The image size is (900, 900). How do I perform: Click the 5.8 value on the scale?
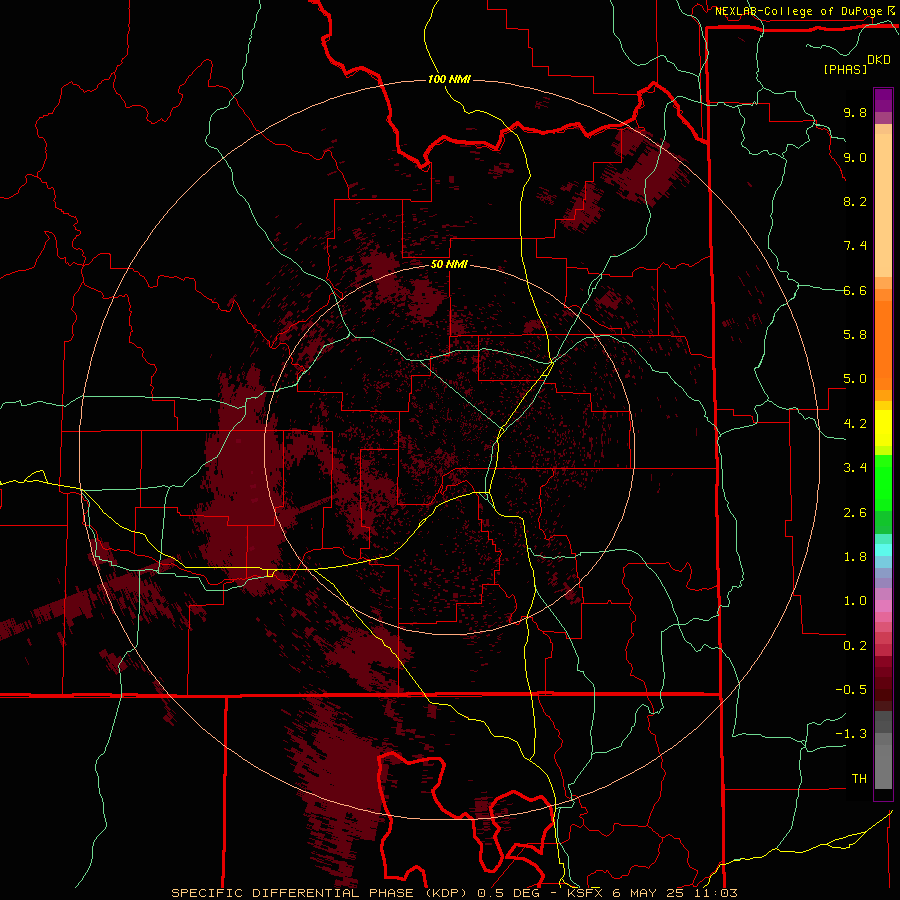[x=855, y=335]
